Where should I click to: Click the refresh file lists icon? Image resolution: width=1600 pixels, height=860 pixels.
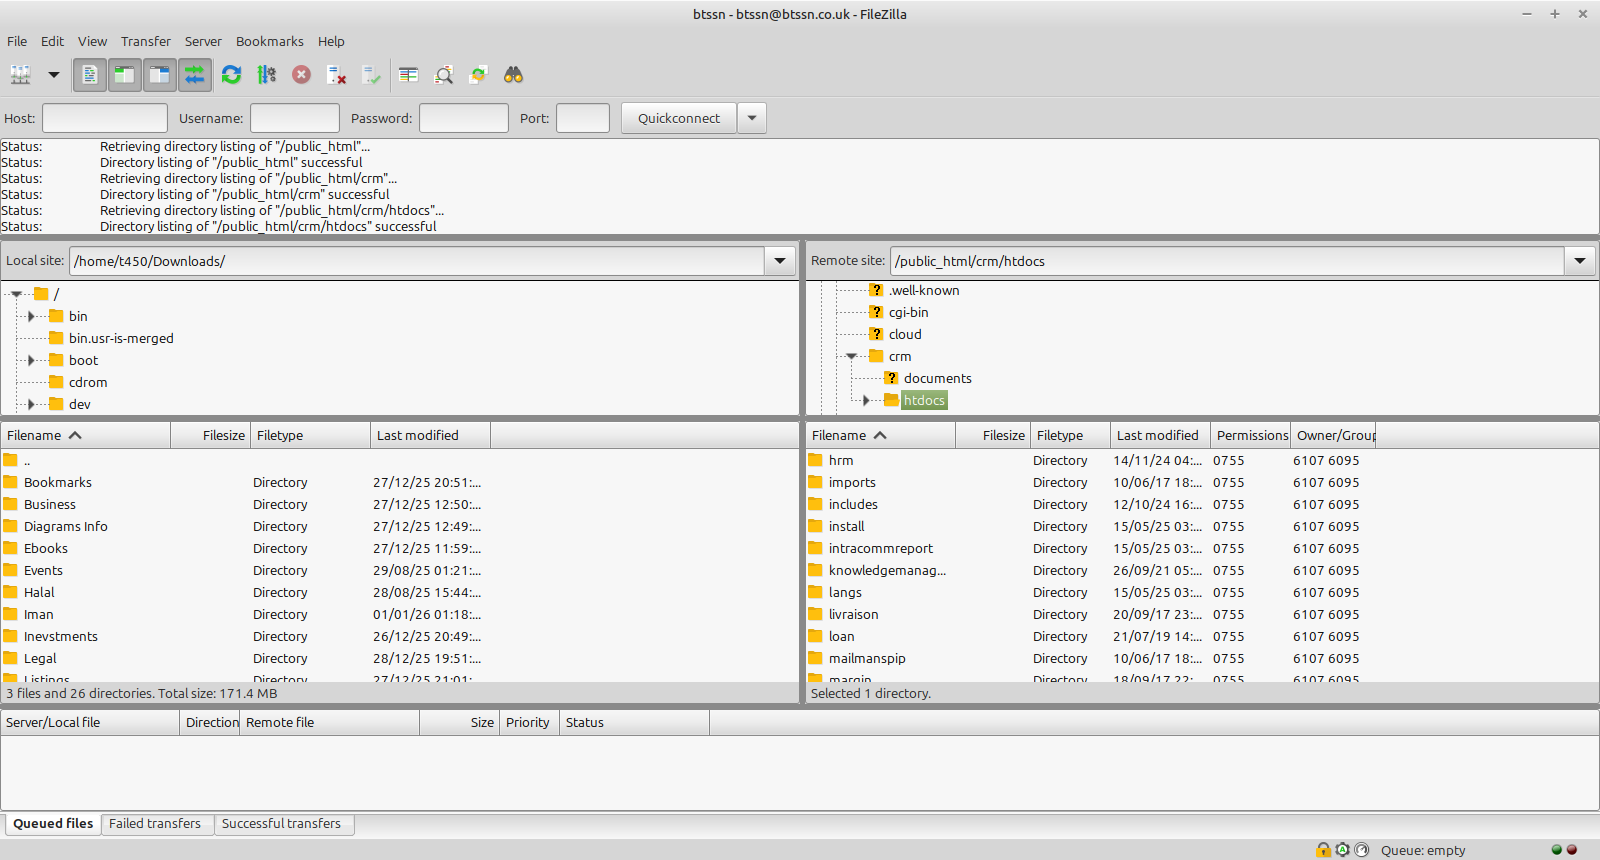pos(231,75)
